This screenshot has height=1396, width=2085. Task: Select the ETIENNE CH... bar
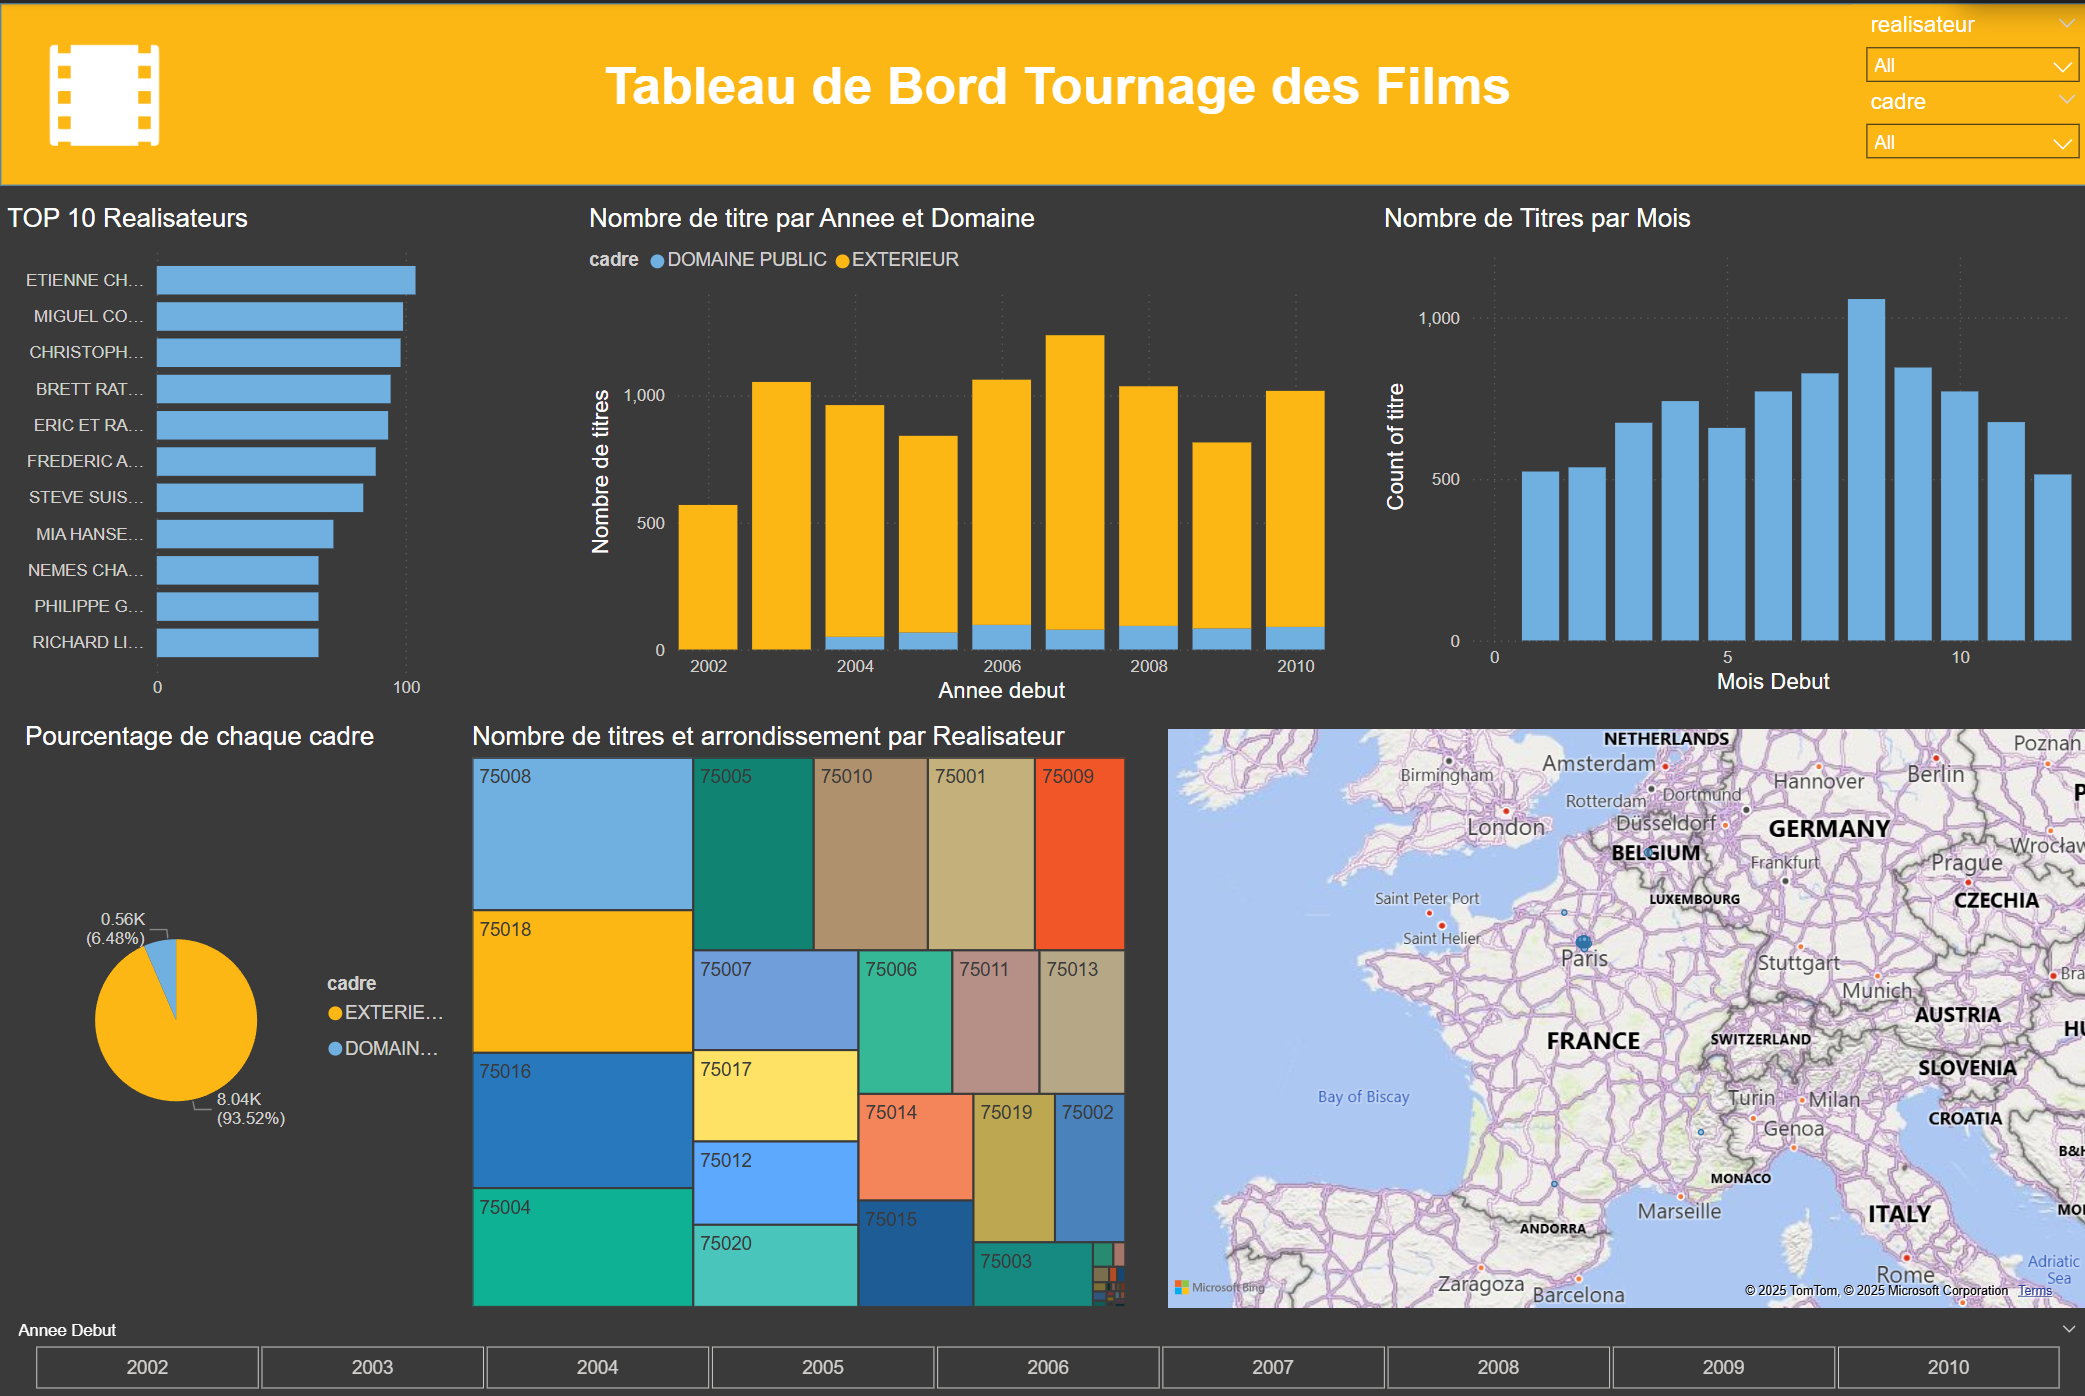click(x=285, y=280)
